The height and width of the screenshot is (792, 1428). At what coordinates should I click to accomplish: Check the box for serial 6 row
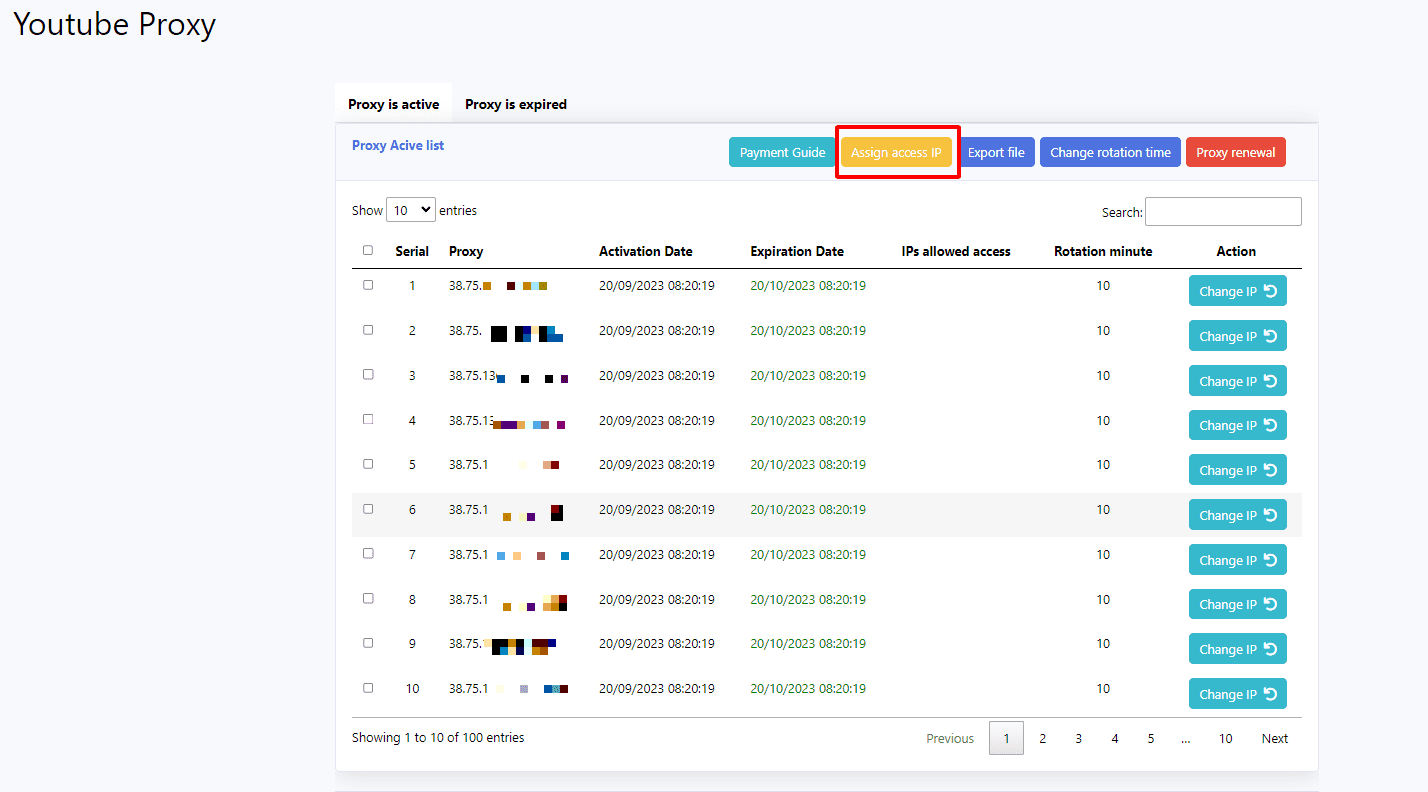tap(368, 509)
